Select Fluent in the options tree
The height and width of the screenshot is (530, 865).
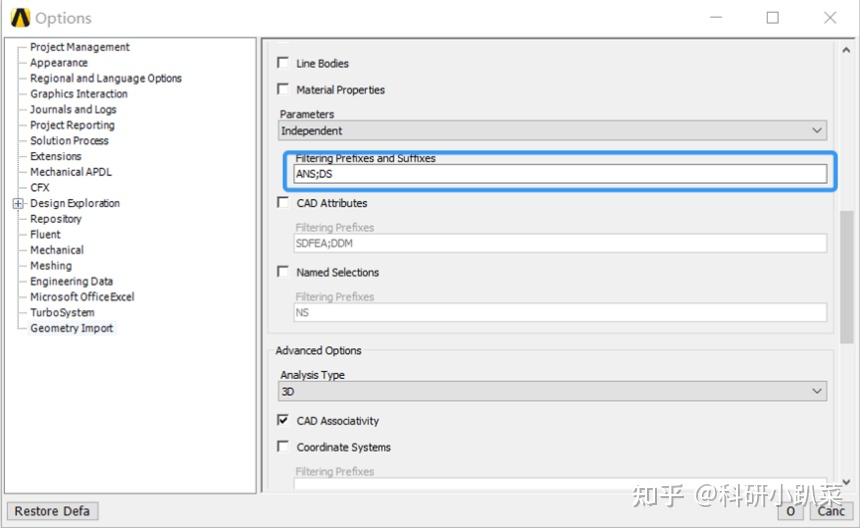point(45,234)
